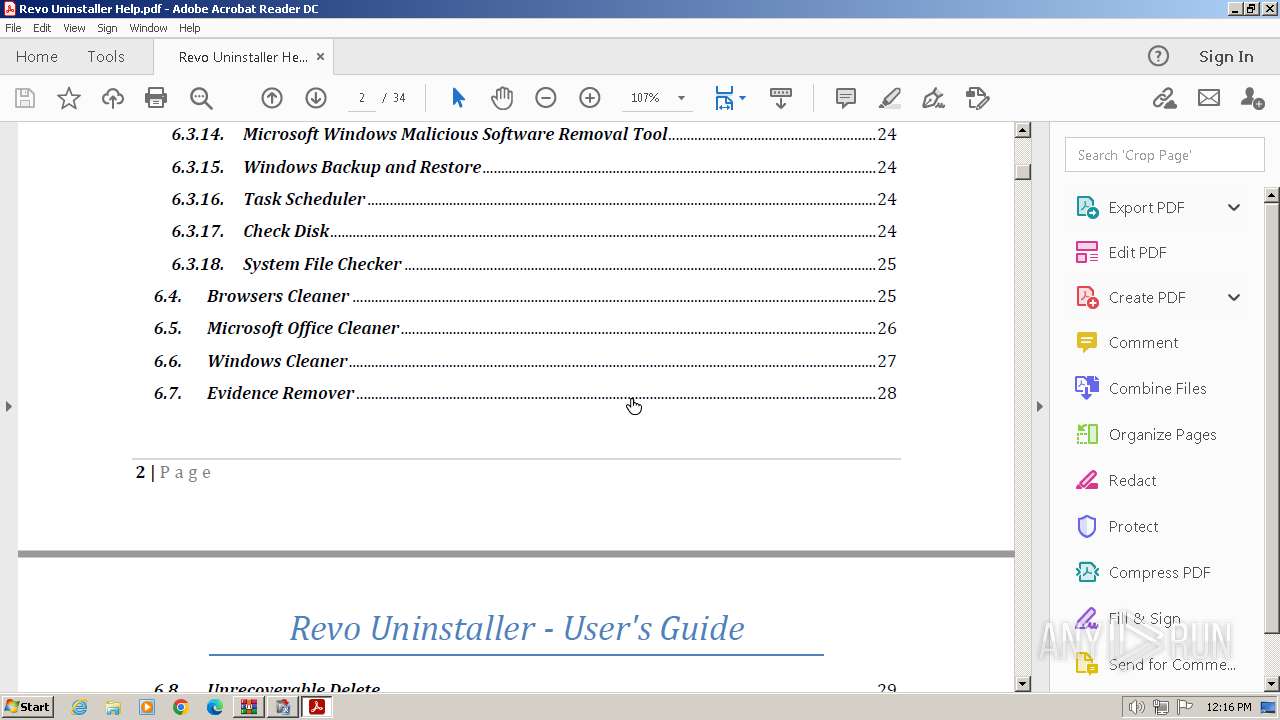Zoom in with the plus button
This screenshot has width=1280, height=720.
pyautogui.click(x=590, y=98)
